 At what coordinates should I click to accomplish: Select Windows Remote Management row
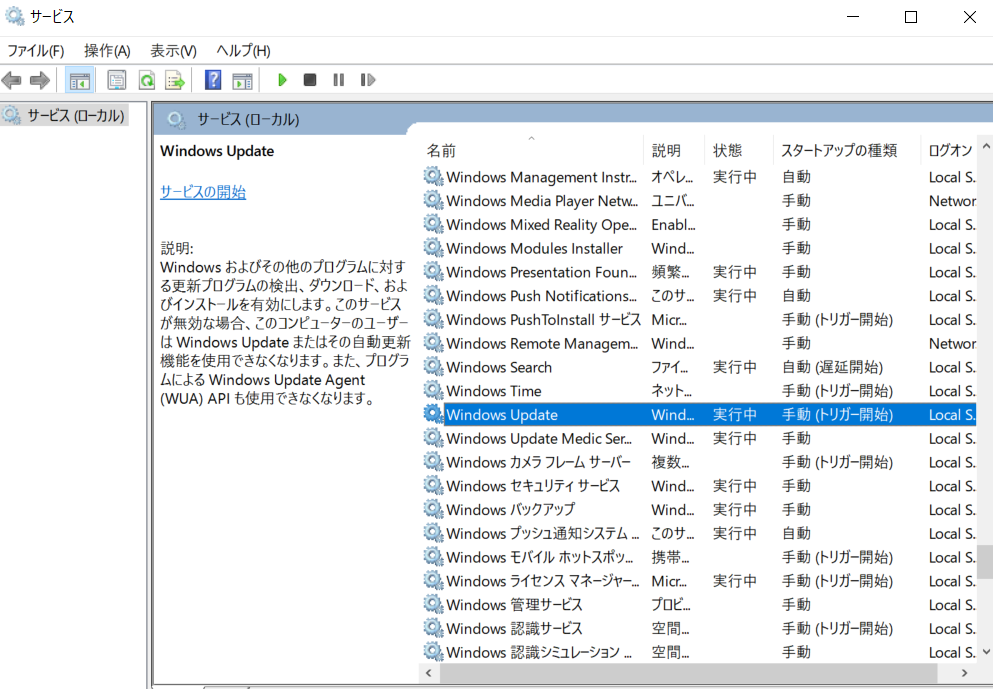point(699,343)
